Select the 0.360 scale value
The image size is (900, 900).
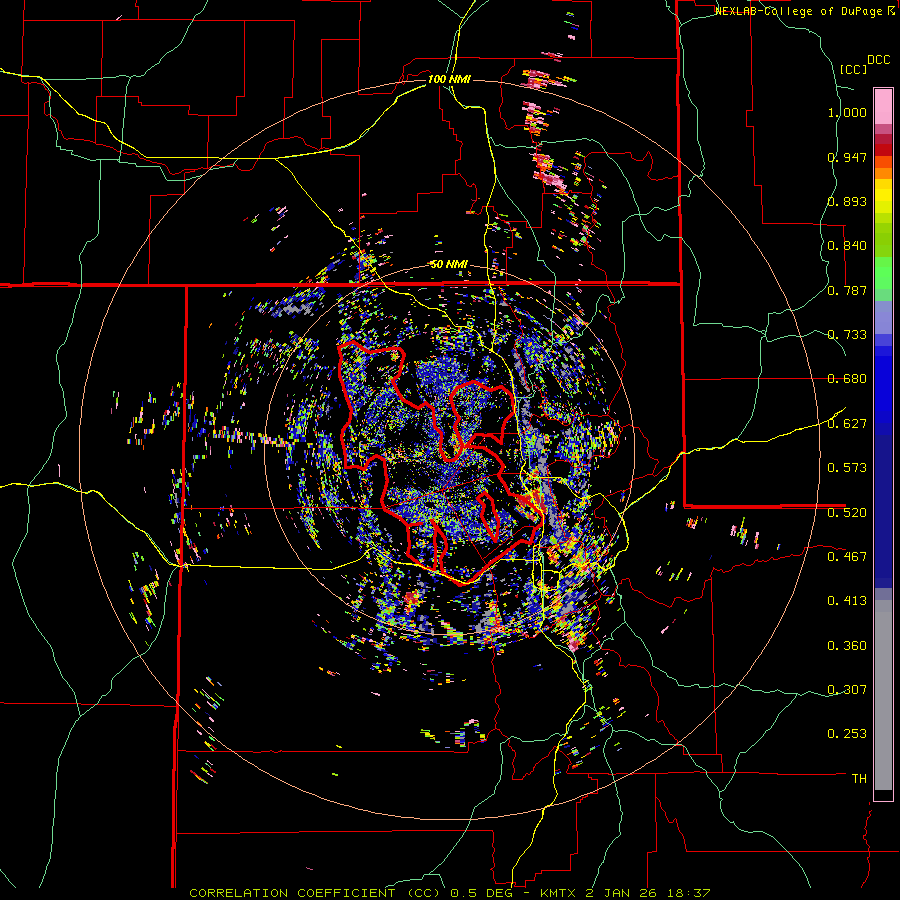[847, 646]
